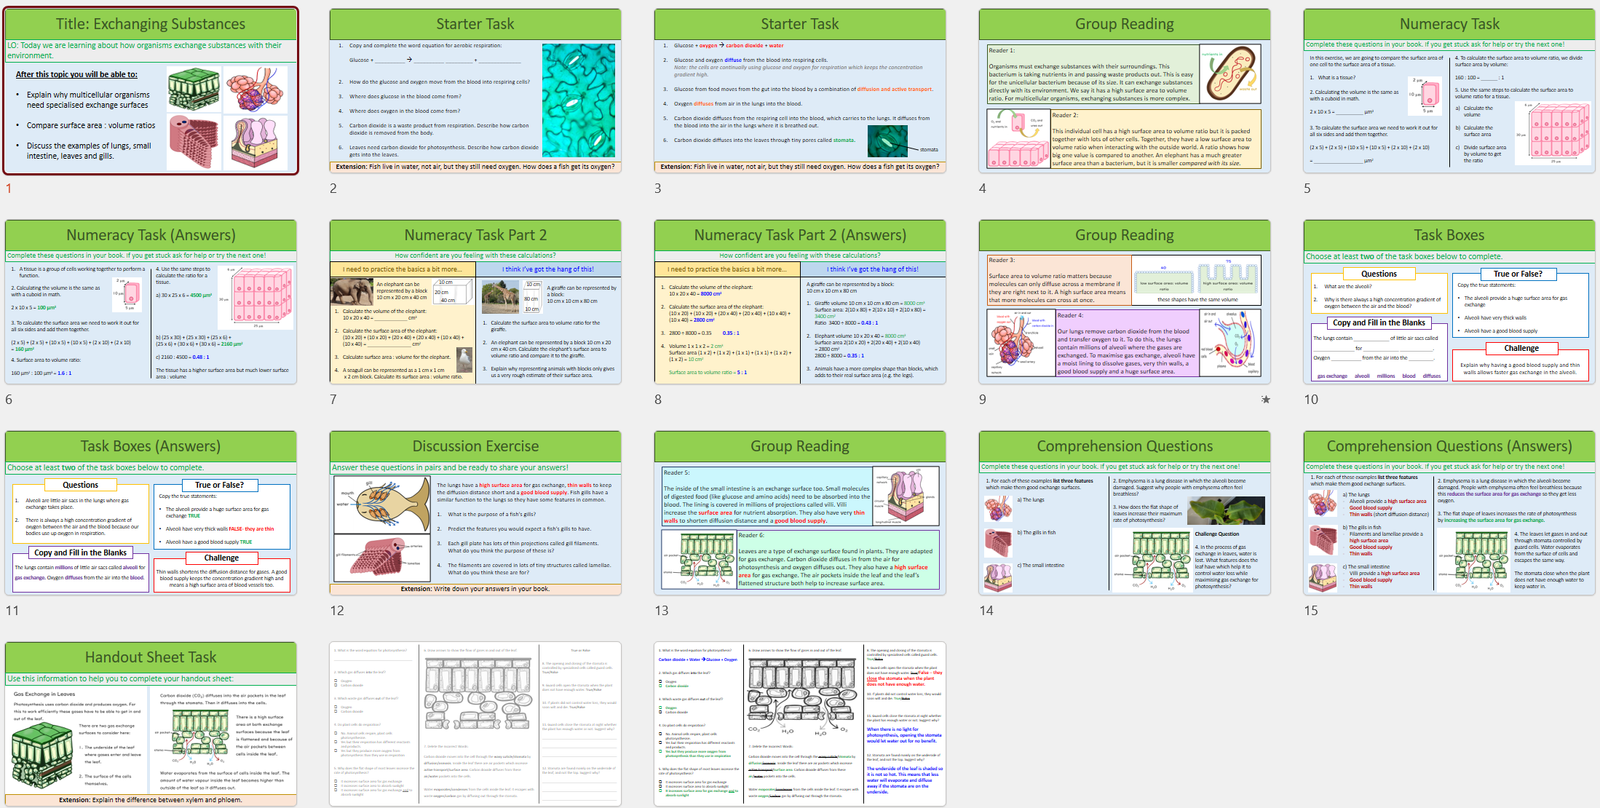This screenshot has height=808, width=1600.
Task: Select slide 1 'Title: Exchanging Substances' thumbnail
Action: tap(151, 91)
